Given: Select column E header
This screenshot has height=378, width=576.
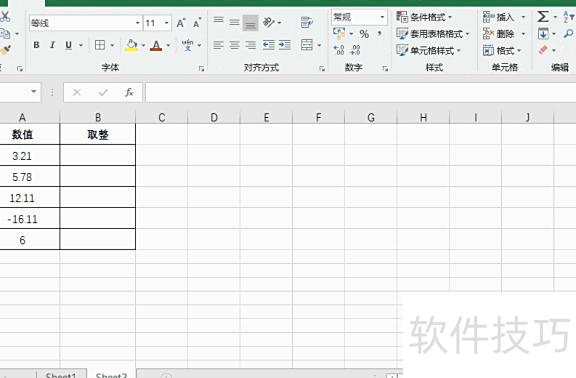Looking at the screenshot, I should point(266,118).
